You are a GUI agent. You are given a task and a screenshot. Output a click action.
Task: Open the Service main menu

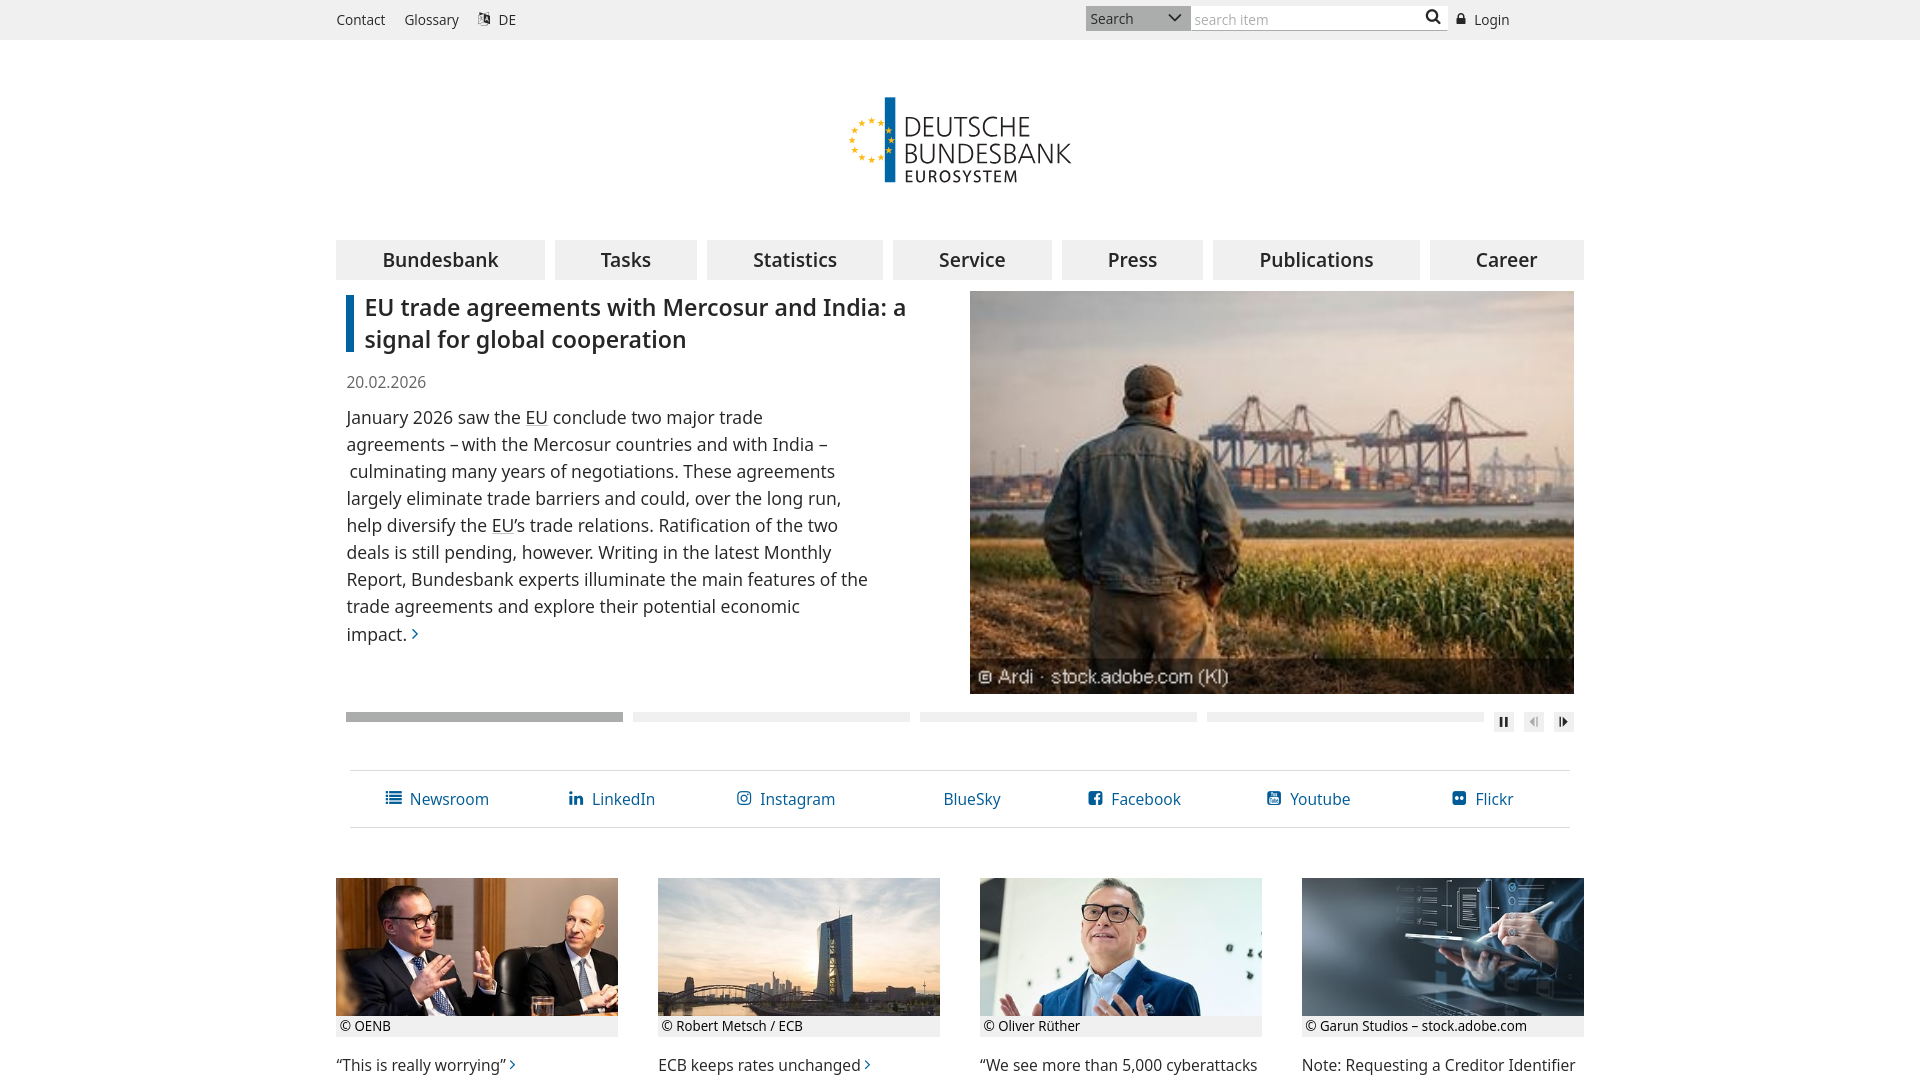coord(972,260)
